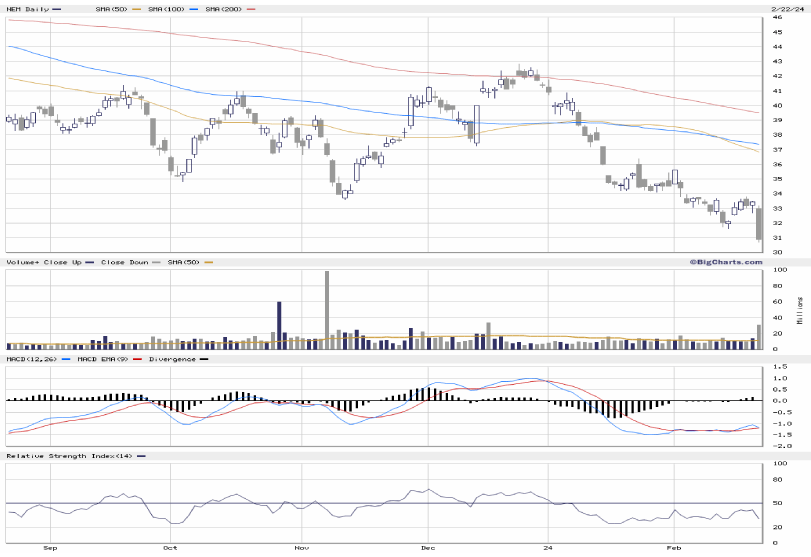Click the Feb label on time axis
This screenshot has height=557, width=811.
(673, 548)
